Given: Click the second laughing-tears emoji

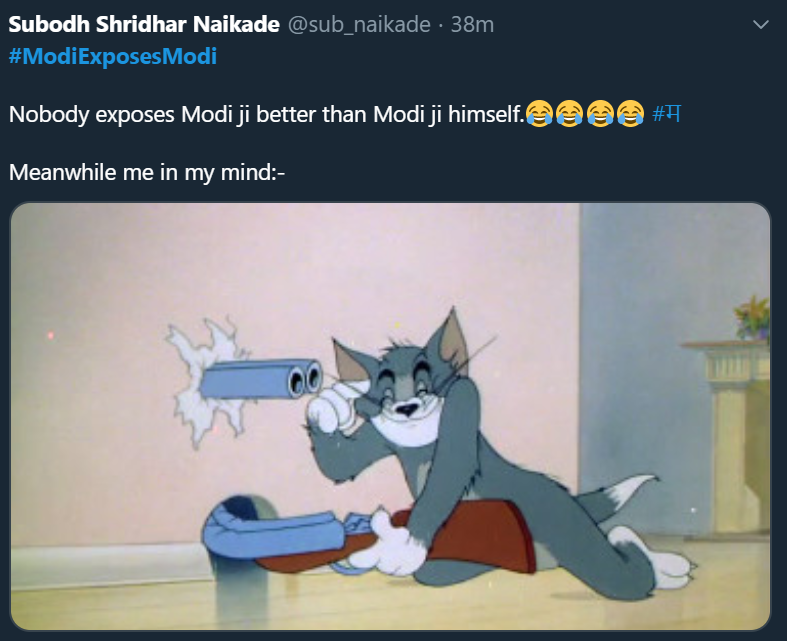Looking at the screenshot, I should (x=570, y=113).
